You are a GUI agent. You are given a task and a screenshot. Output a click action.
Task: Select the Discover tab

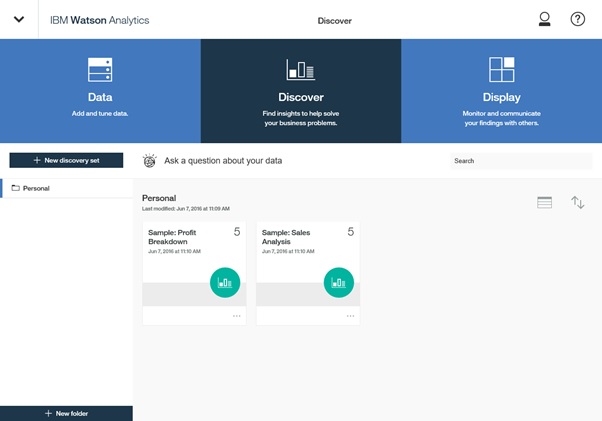301,90
